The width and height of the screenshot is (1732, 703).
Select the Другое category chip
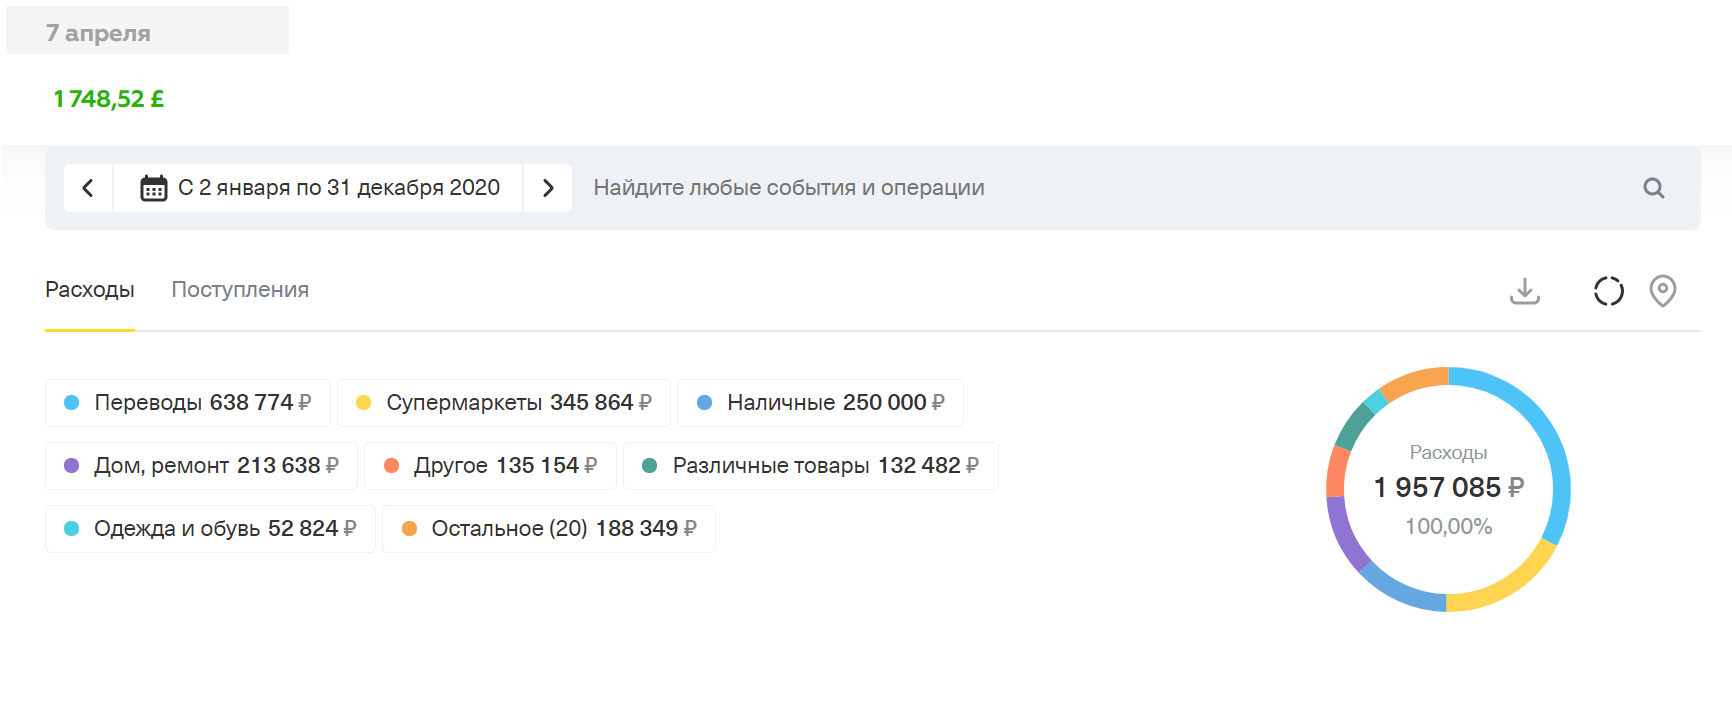(x=490, y=466)
